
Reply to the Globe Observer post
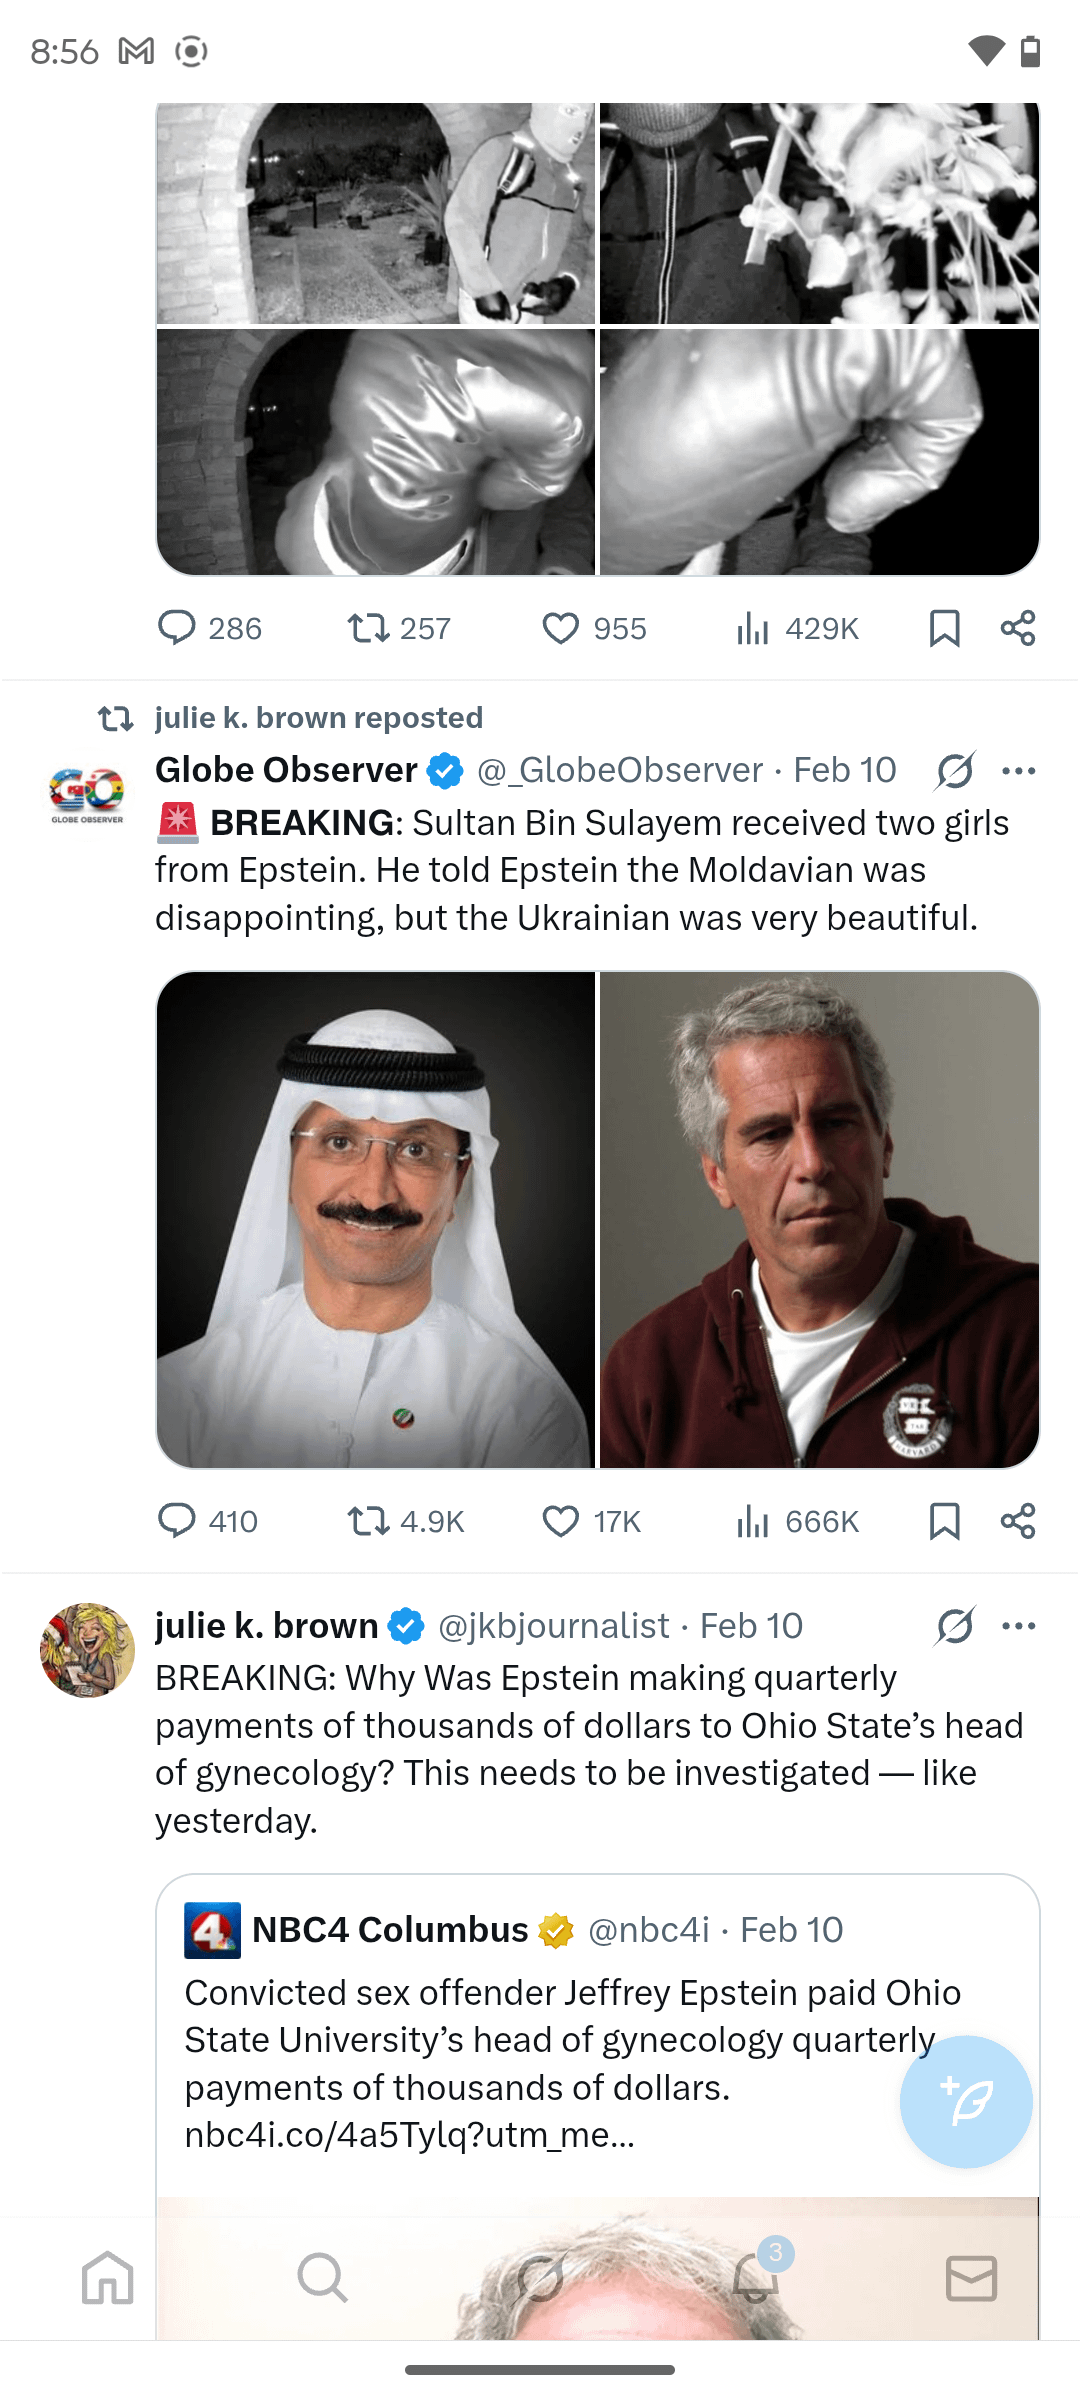click(177, 1521)
